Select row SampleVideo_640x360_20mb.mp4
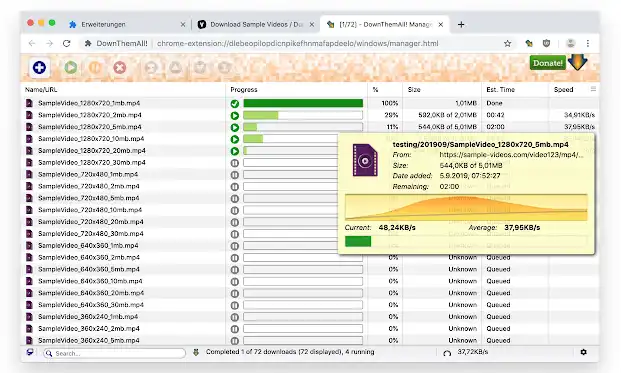 pyautogui.click(x=310, y=293)
